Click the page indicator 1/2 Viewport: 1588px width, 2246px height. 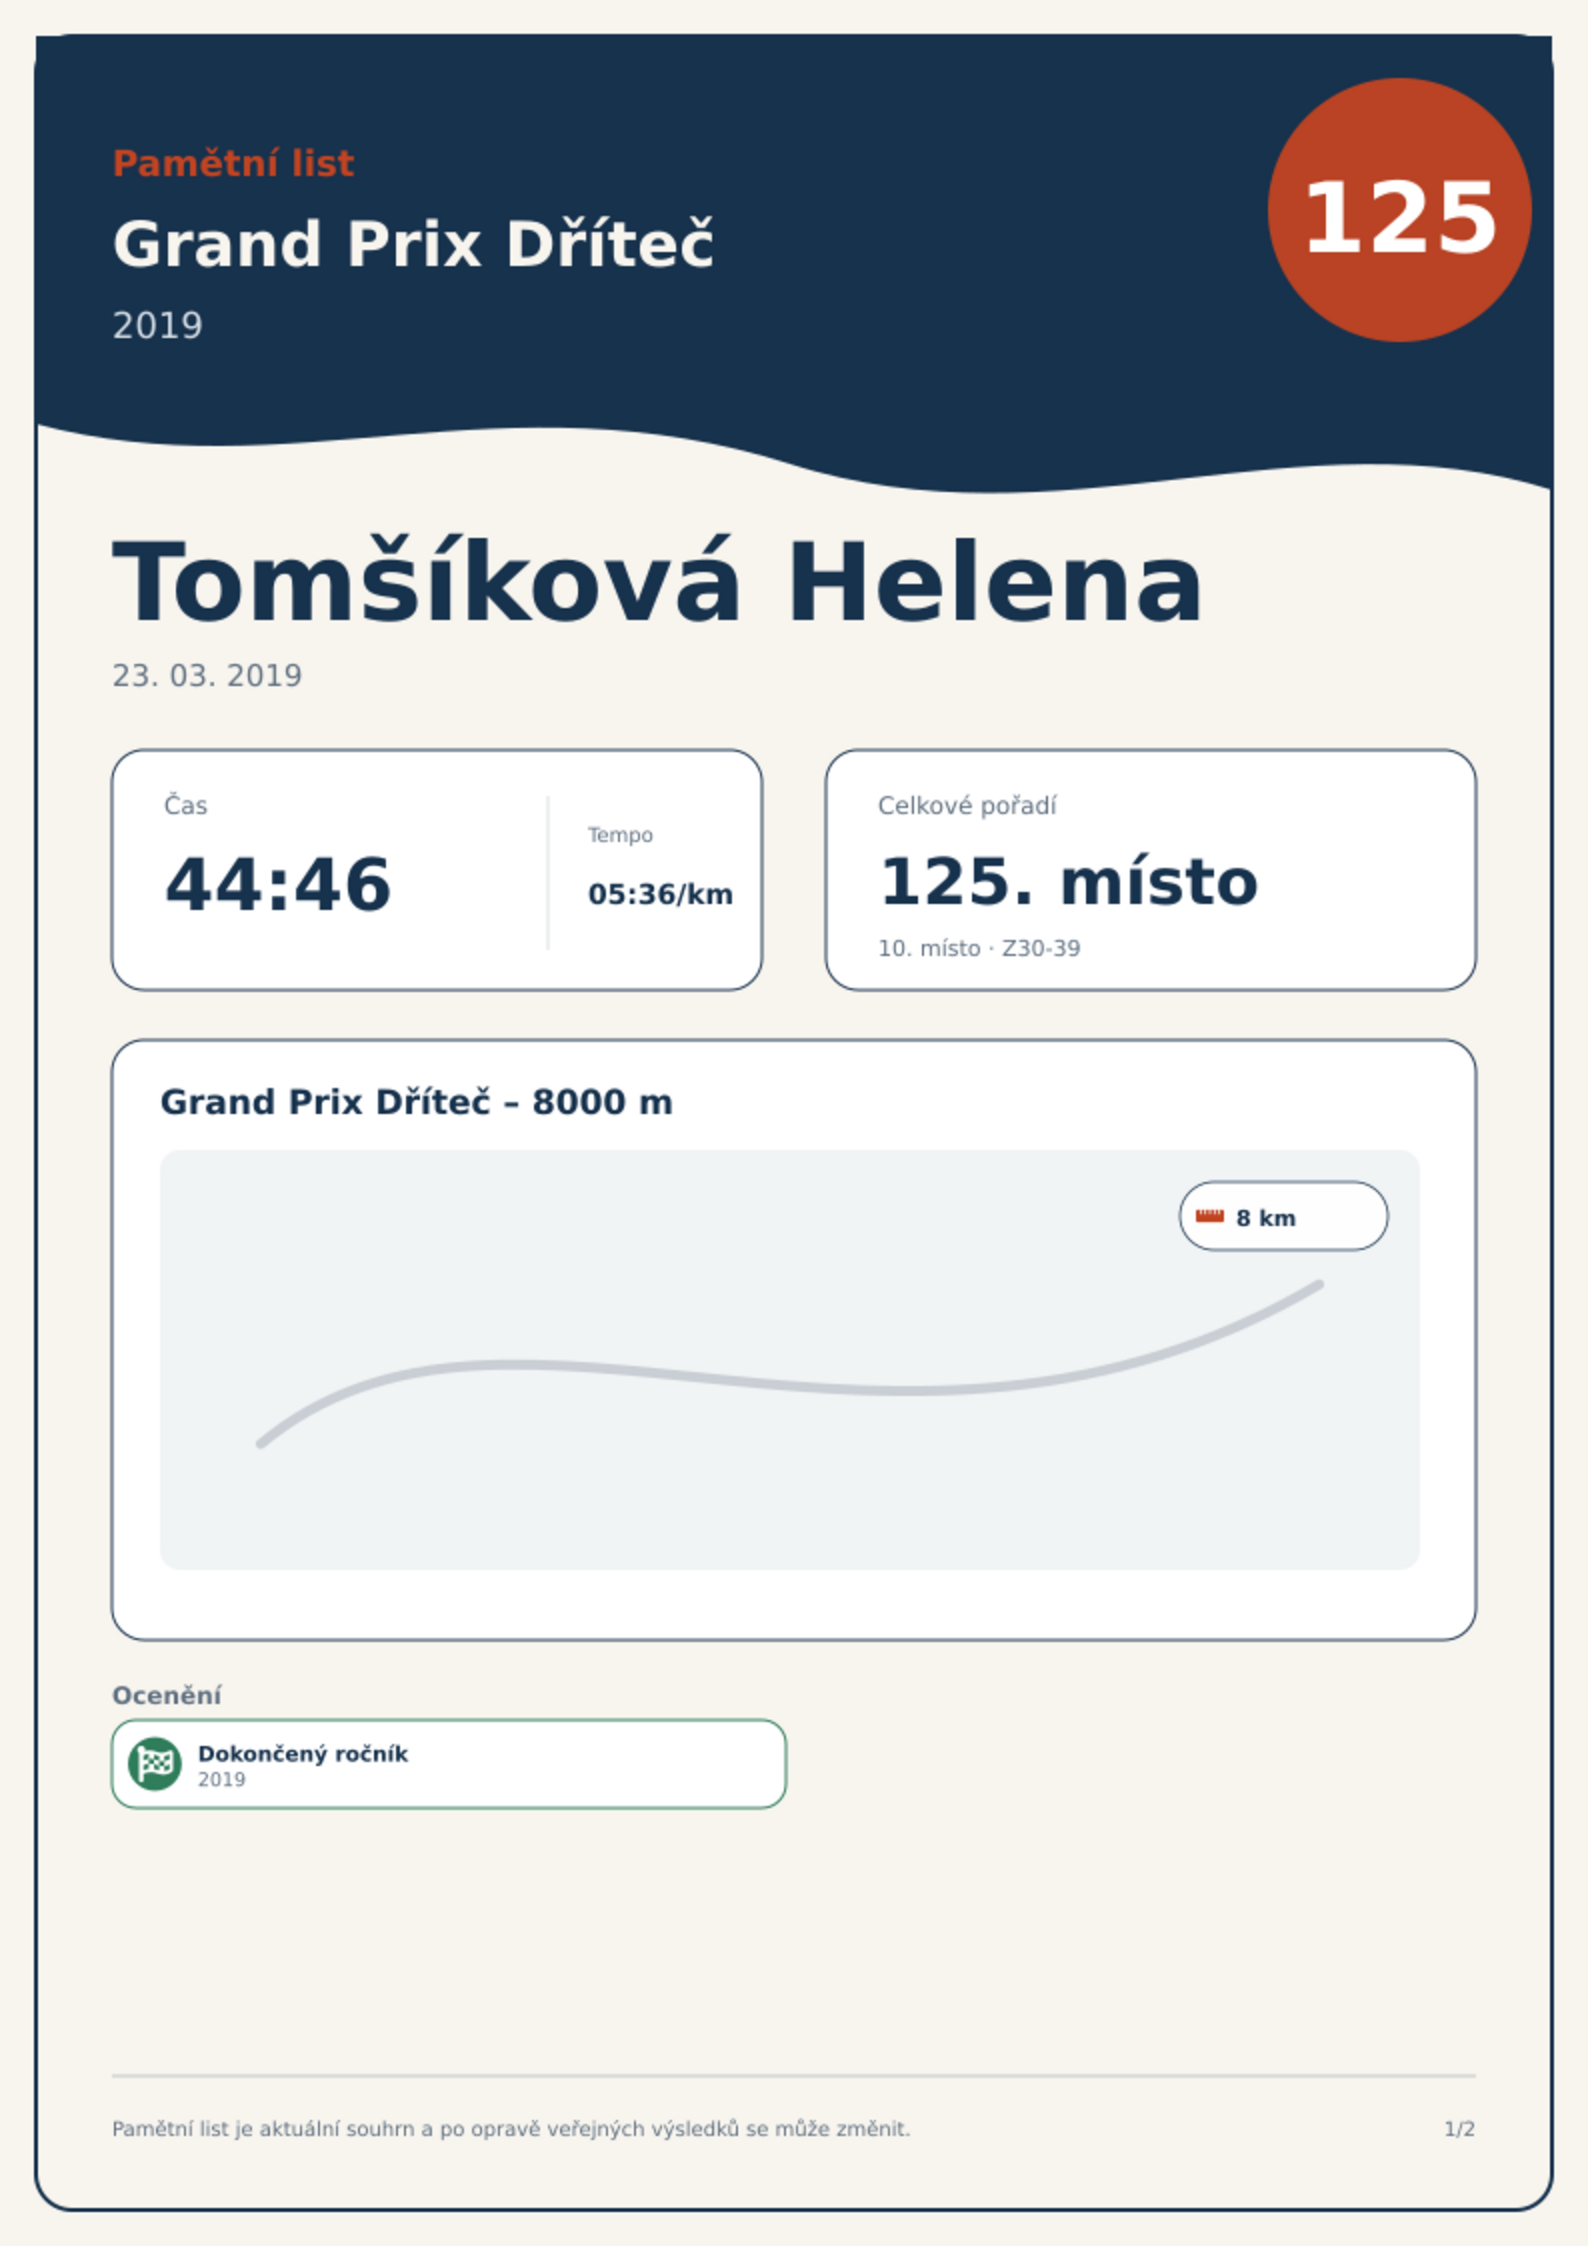(x=1459, y=2129)
